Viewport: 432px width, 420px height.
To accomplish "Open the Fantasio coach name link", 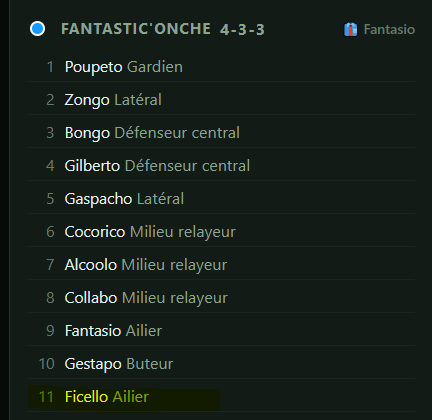I will coord(389,29).
